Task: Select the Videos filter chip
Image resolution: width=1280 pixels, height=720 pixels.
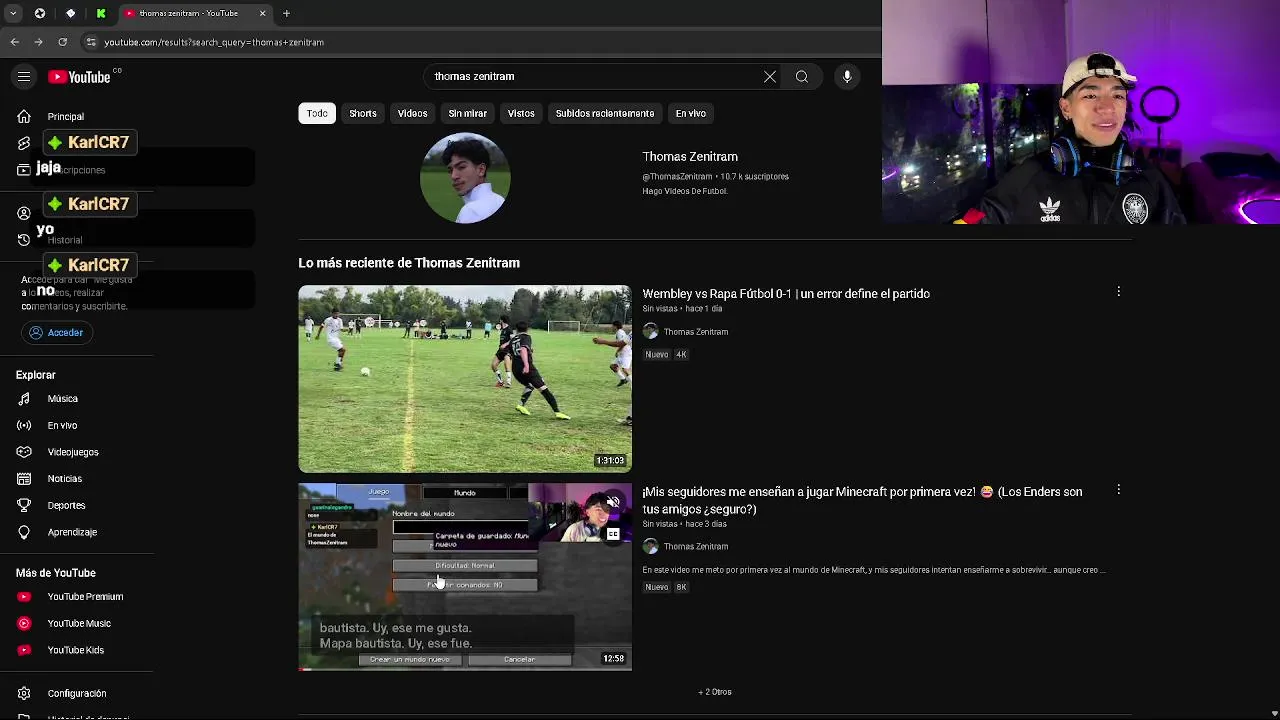Action: pos(412,113)
